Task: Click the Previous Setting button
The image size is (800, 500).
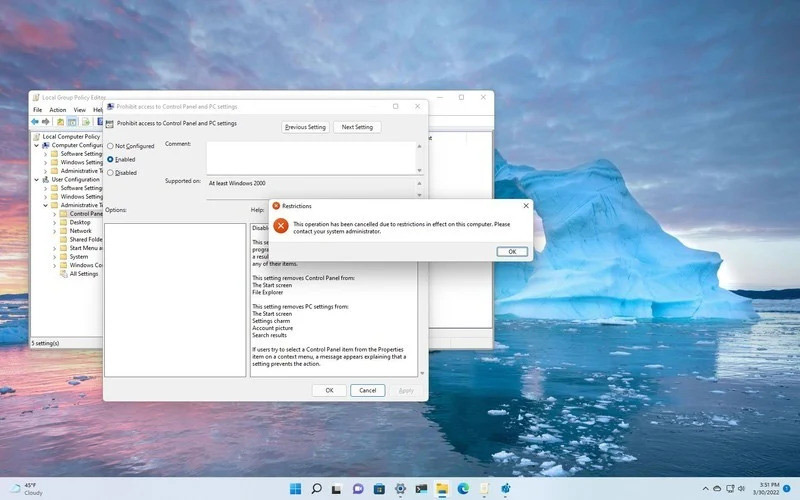Action: 305,127
